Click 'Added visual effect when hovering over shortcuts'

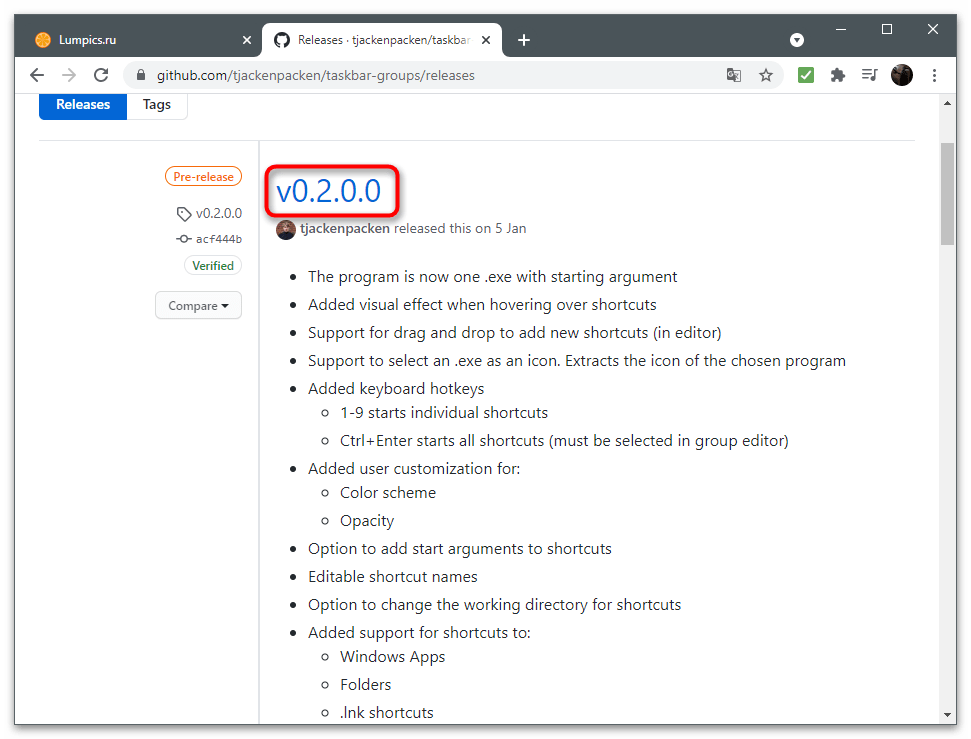coord(482,305)
